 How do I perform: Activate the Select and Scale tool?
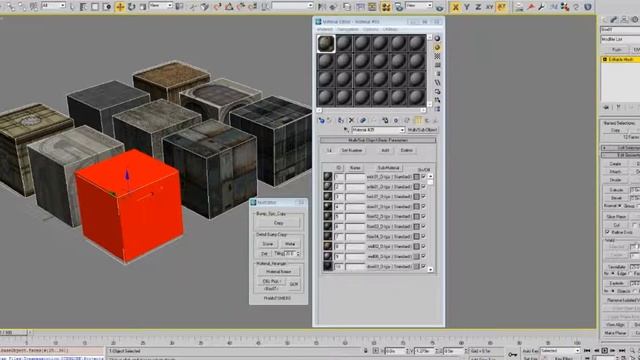coord(142,7)
